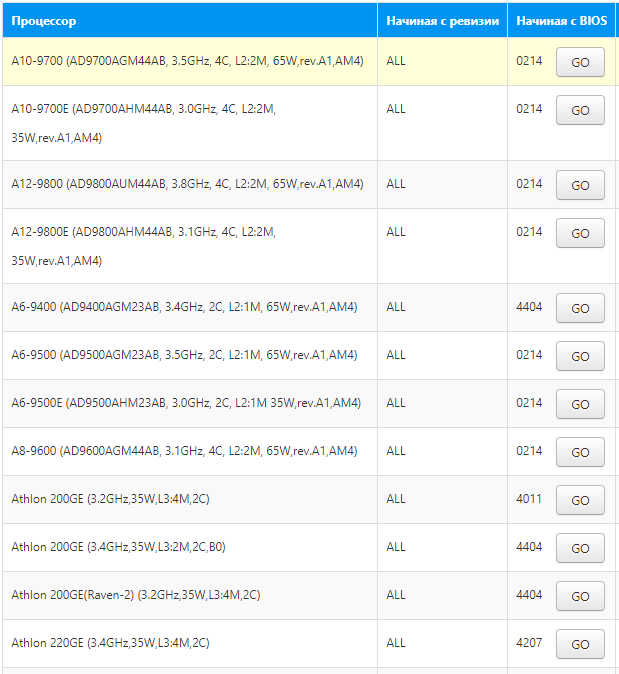Image resolution: width=619 pixels, height=674 pixels.
Task: Click GO button for A6-9400 row
Action: pyautogui.click(x=580, y=308)
